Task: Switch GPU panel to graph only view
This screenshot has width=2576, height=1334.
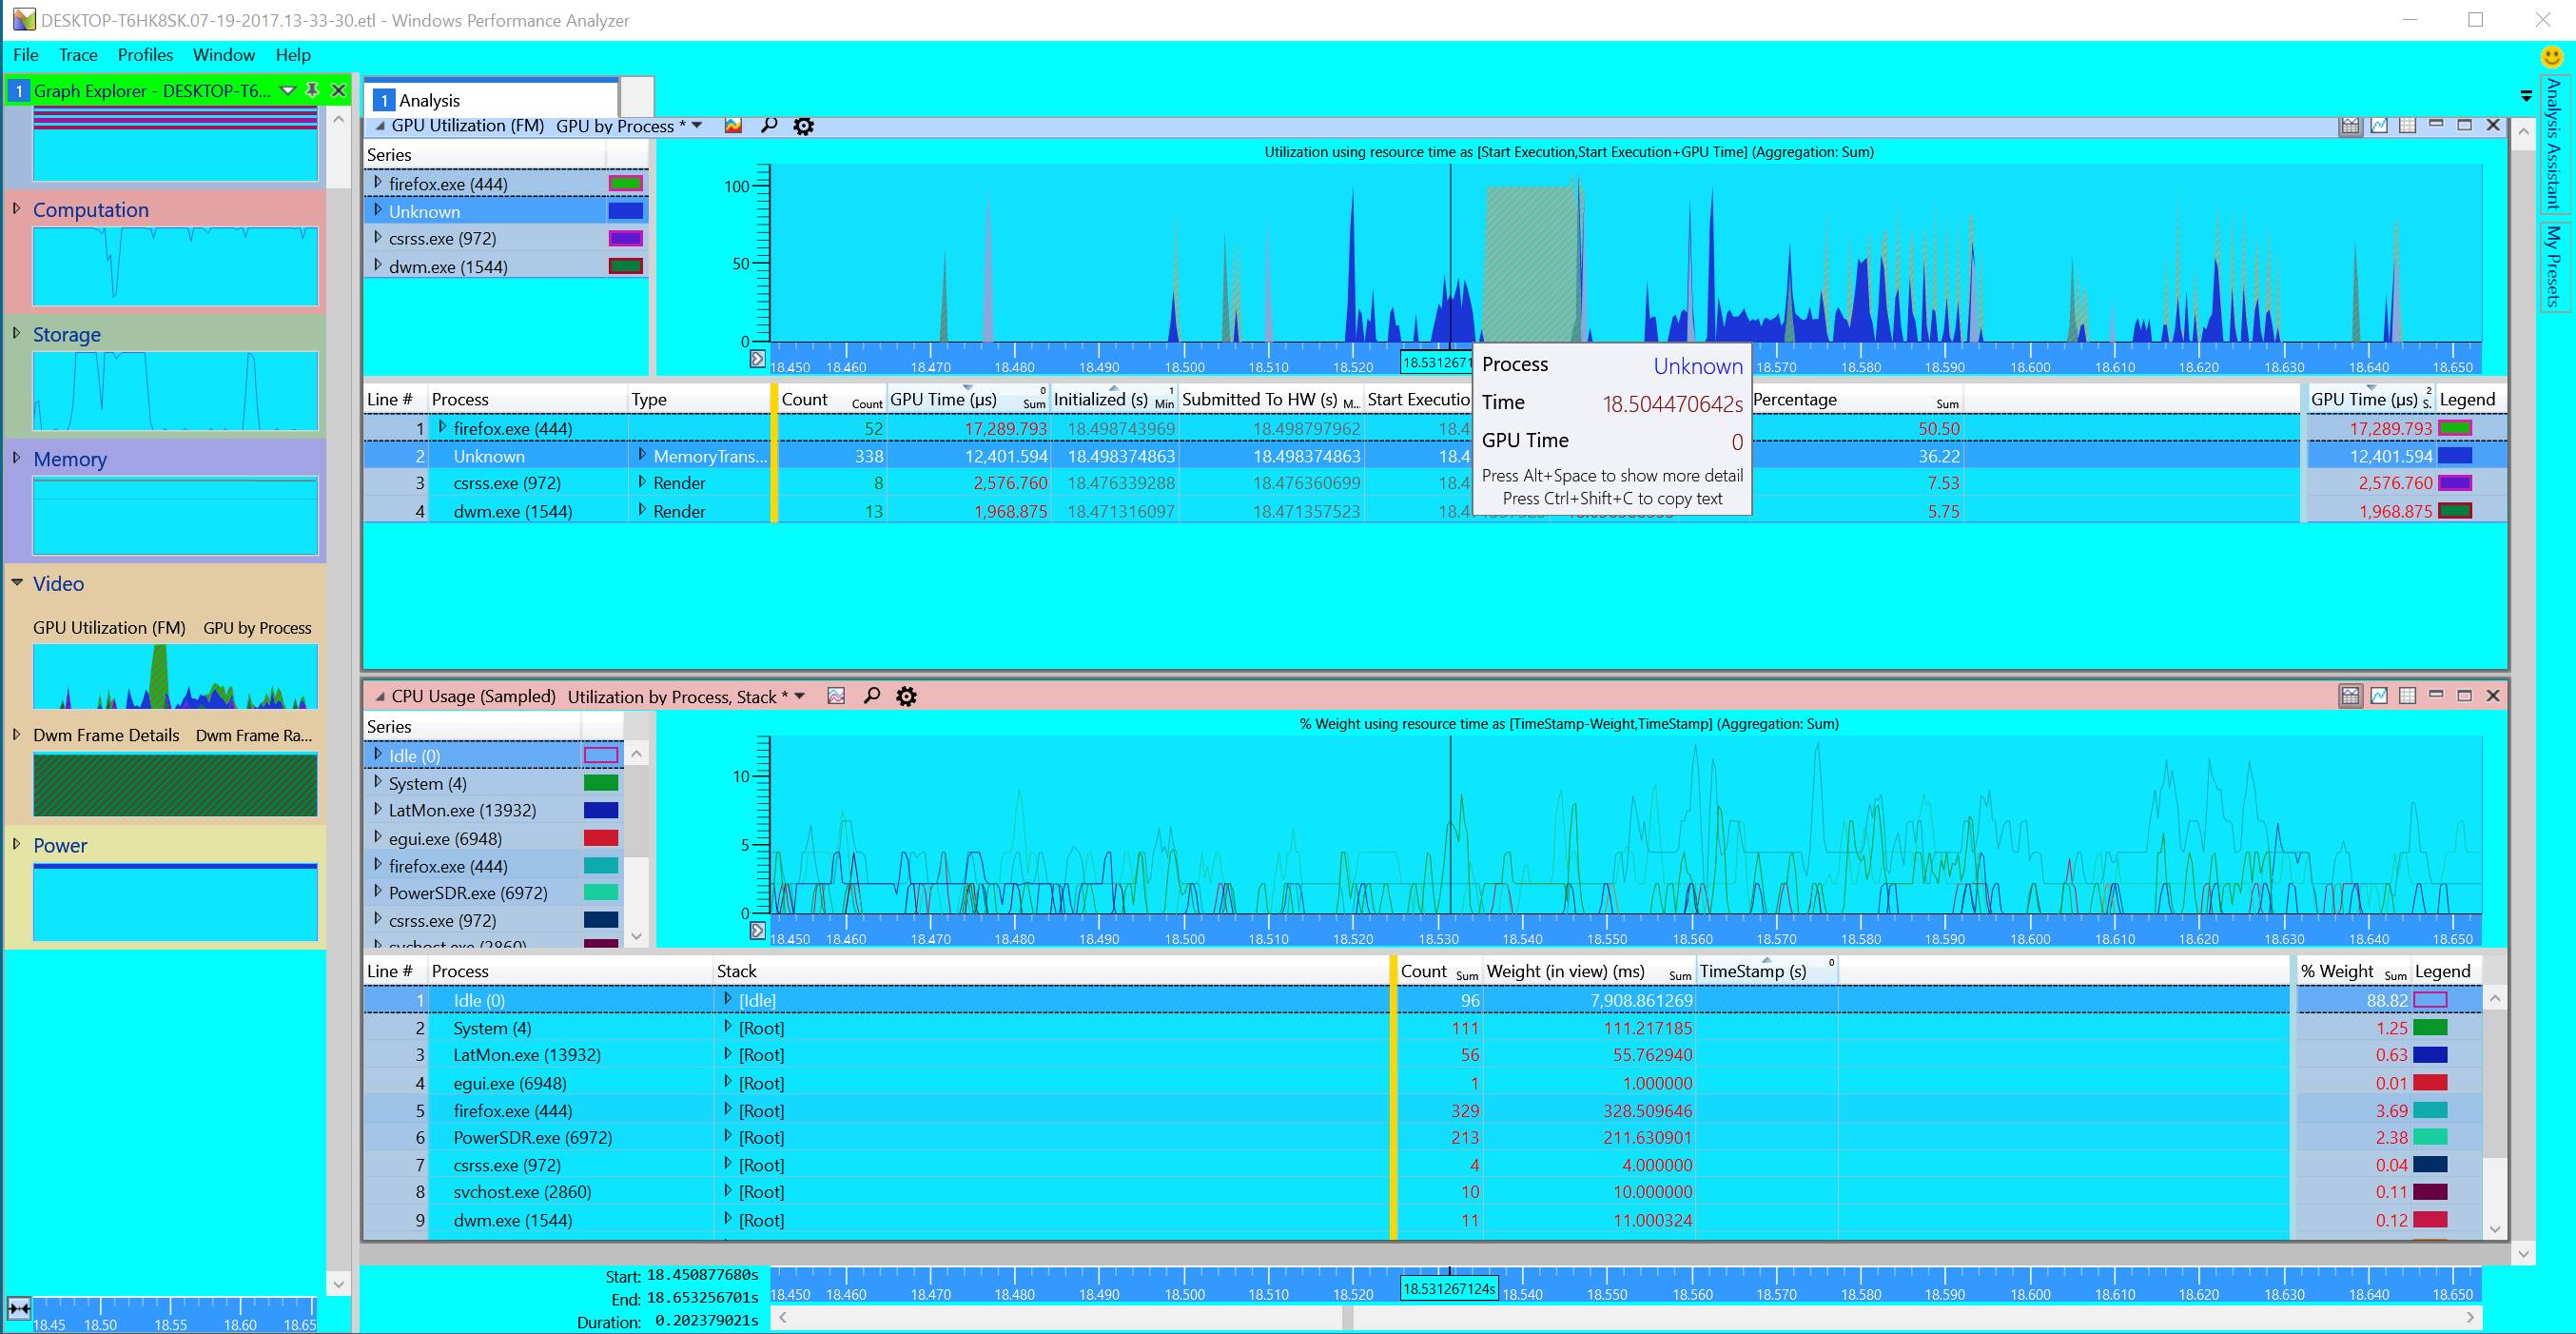Action: (2379, 125)
